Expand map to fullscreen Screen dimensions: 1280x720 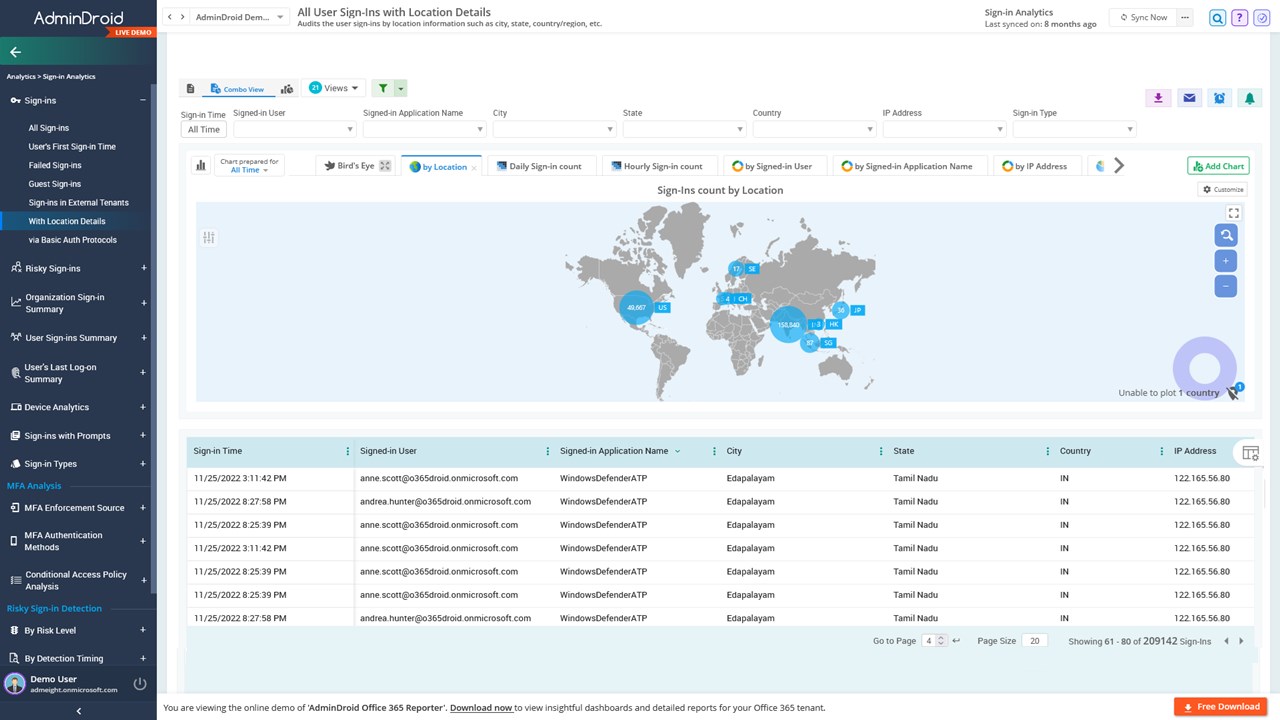pos(1234,213)
